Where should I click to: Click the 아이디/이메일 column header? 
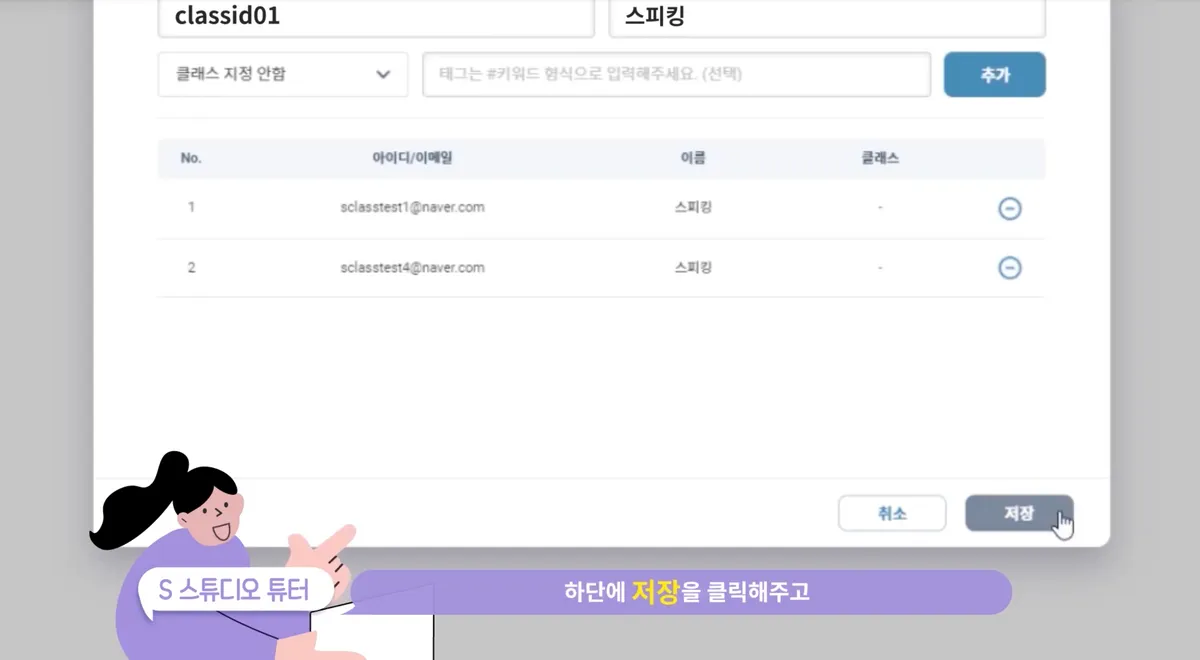[412, 158]
